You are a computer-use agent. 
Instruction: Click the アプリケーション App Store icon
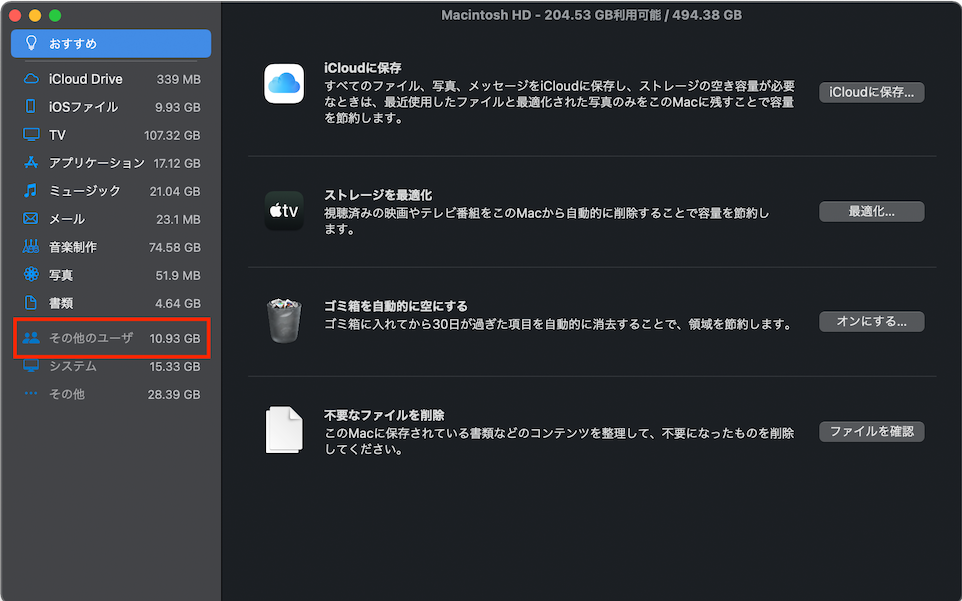pyautogui.click(x=31, y=163)
